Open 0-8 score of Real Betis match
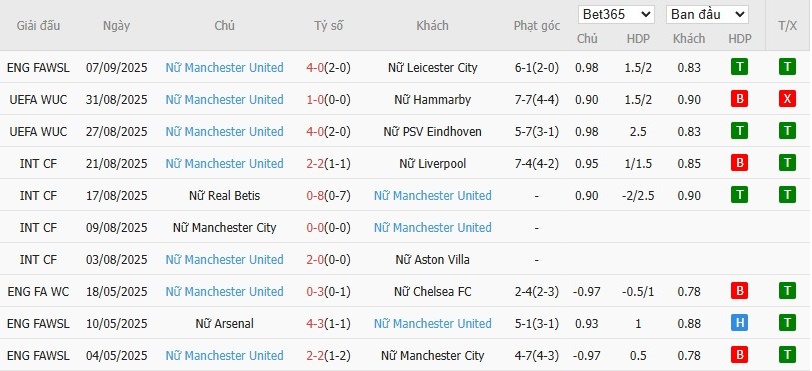Image resolution: width=812 pixels, height=371 pixels. [x=315, y=195]
